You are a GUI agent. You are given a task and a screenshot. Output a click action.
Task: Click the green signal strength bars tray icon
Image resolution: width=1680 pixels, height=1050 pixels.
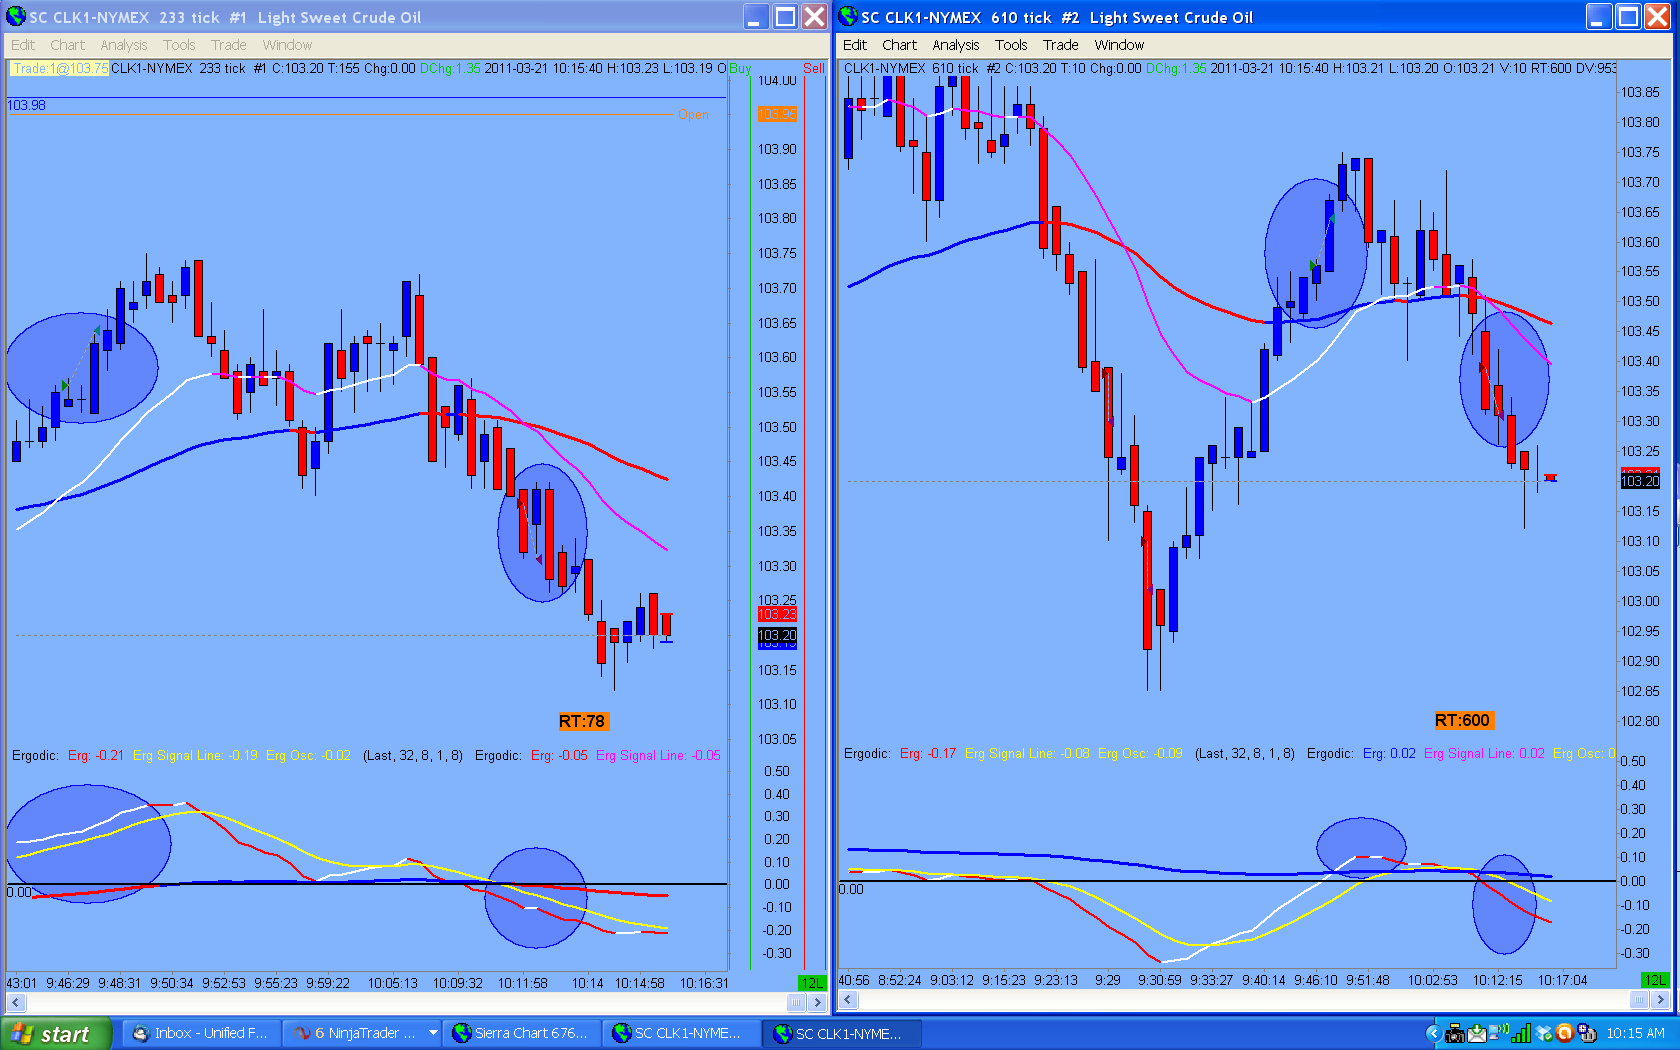coord(1522,1033)
